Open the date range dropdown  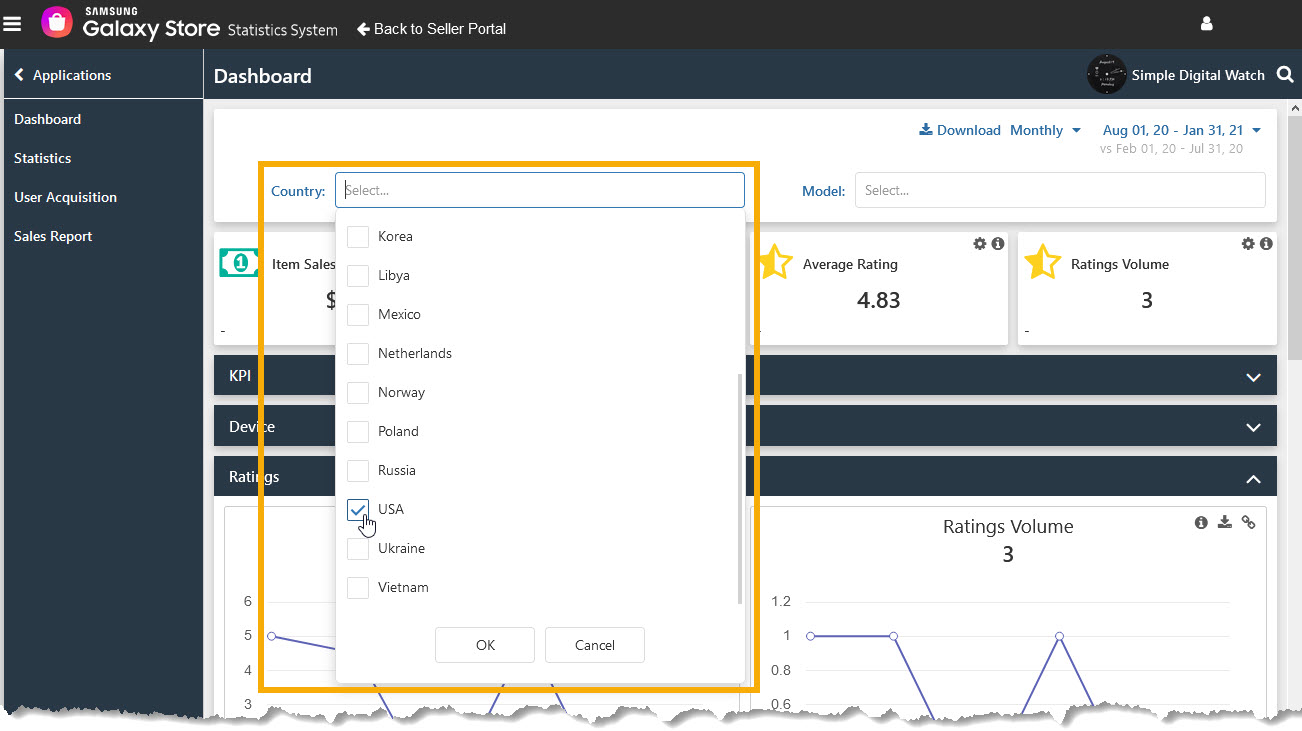point(1181,130)
